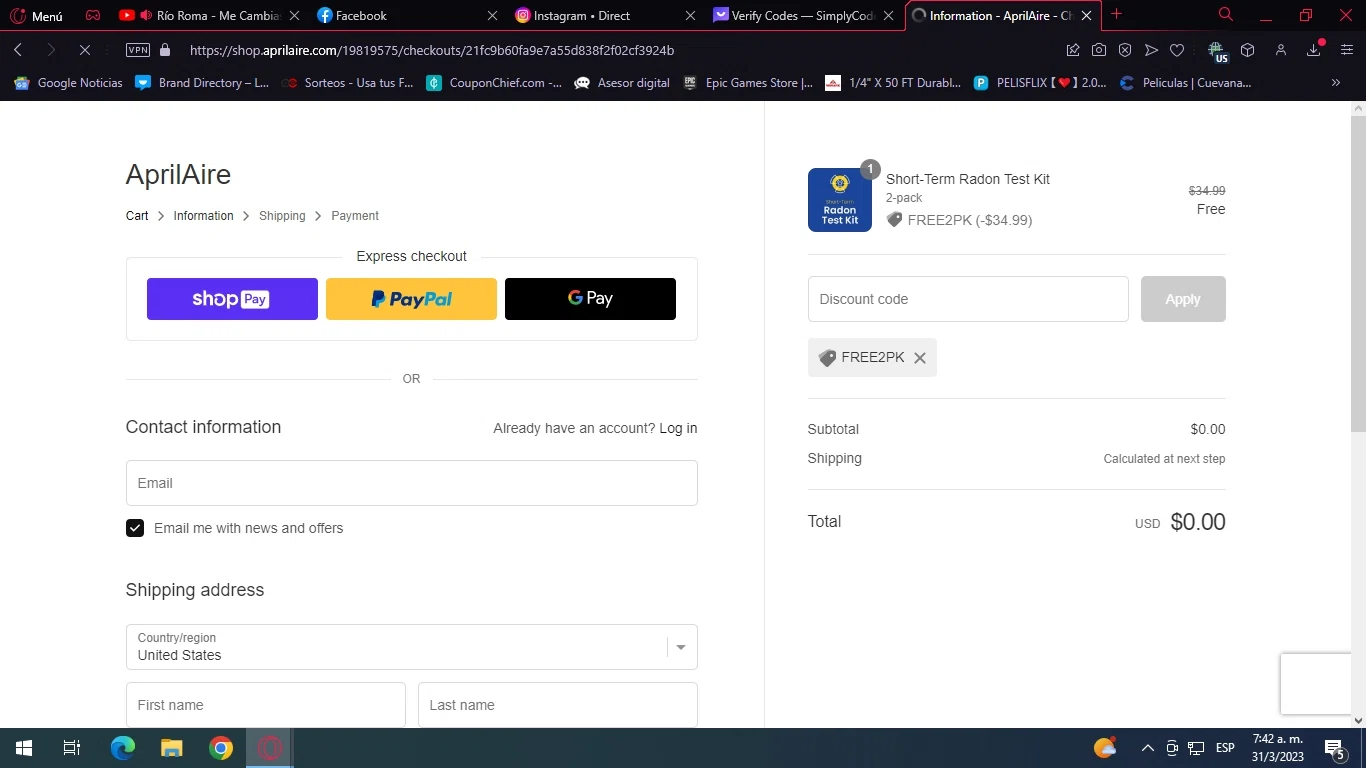Viewport: 1366px width, 768px height.
Task: Open the GX Corner gamepad icon
Action: click(92, 15)
